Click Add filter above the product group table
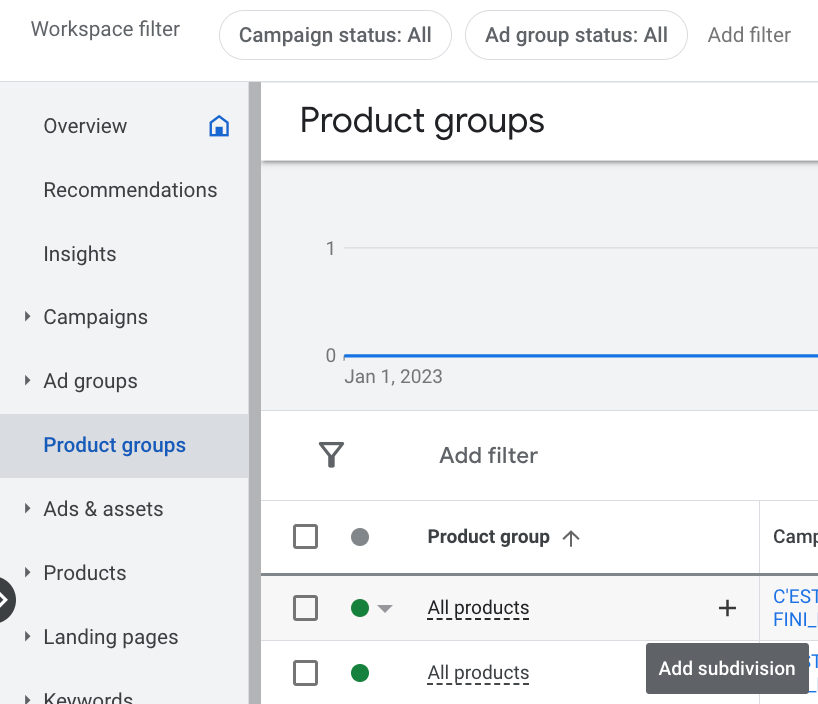The width and height of the screenshot is (818, 704). 488,455
